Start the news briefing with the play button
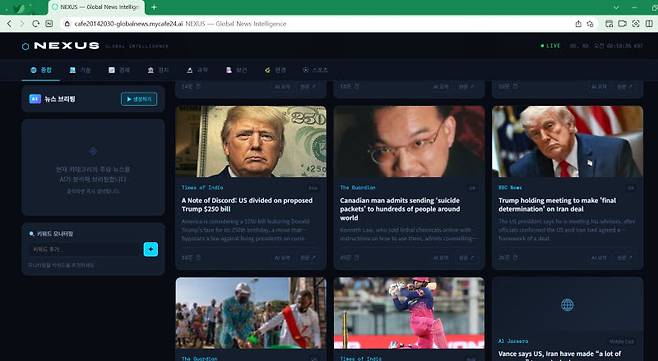The width and height of the screenshot is (658, 361). (139, 99)
